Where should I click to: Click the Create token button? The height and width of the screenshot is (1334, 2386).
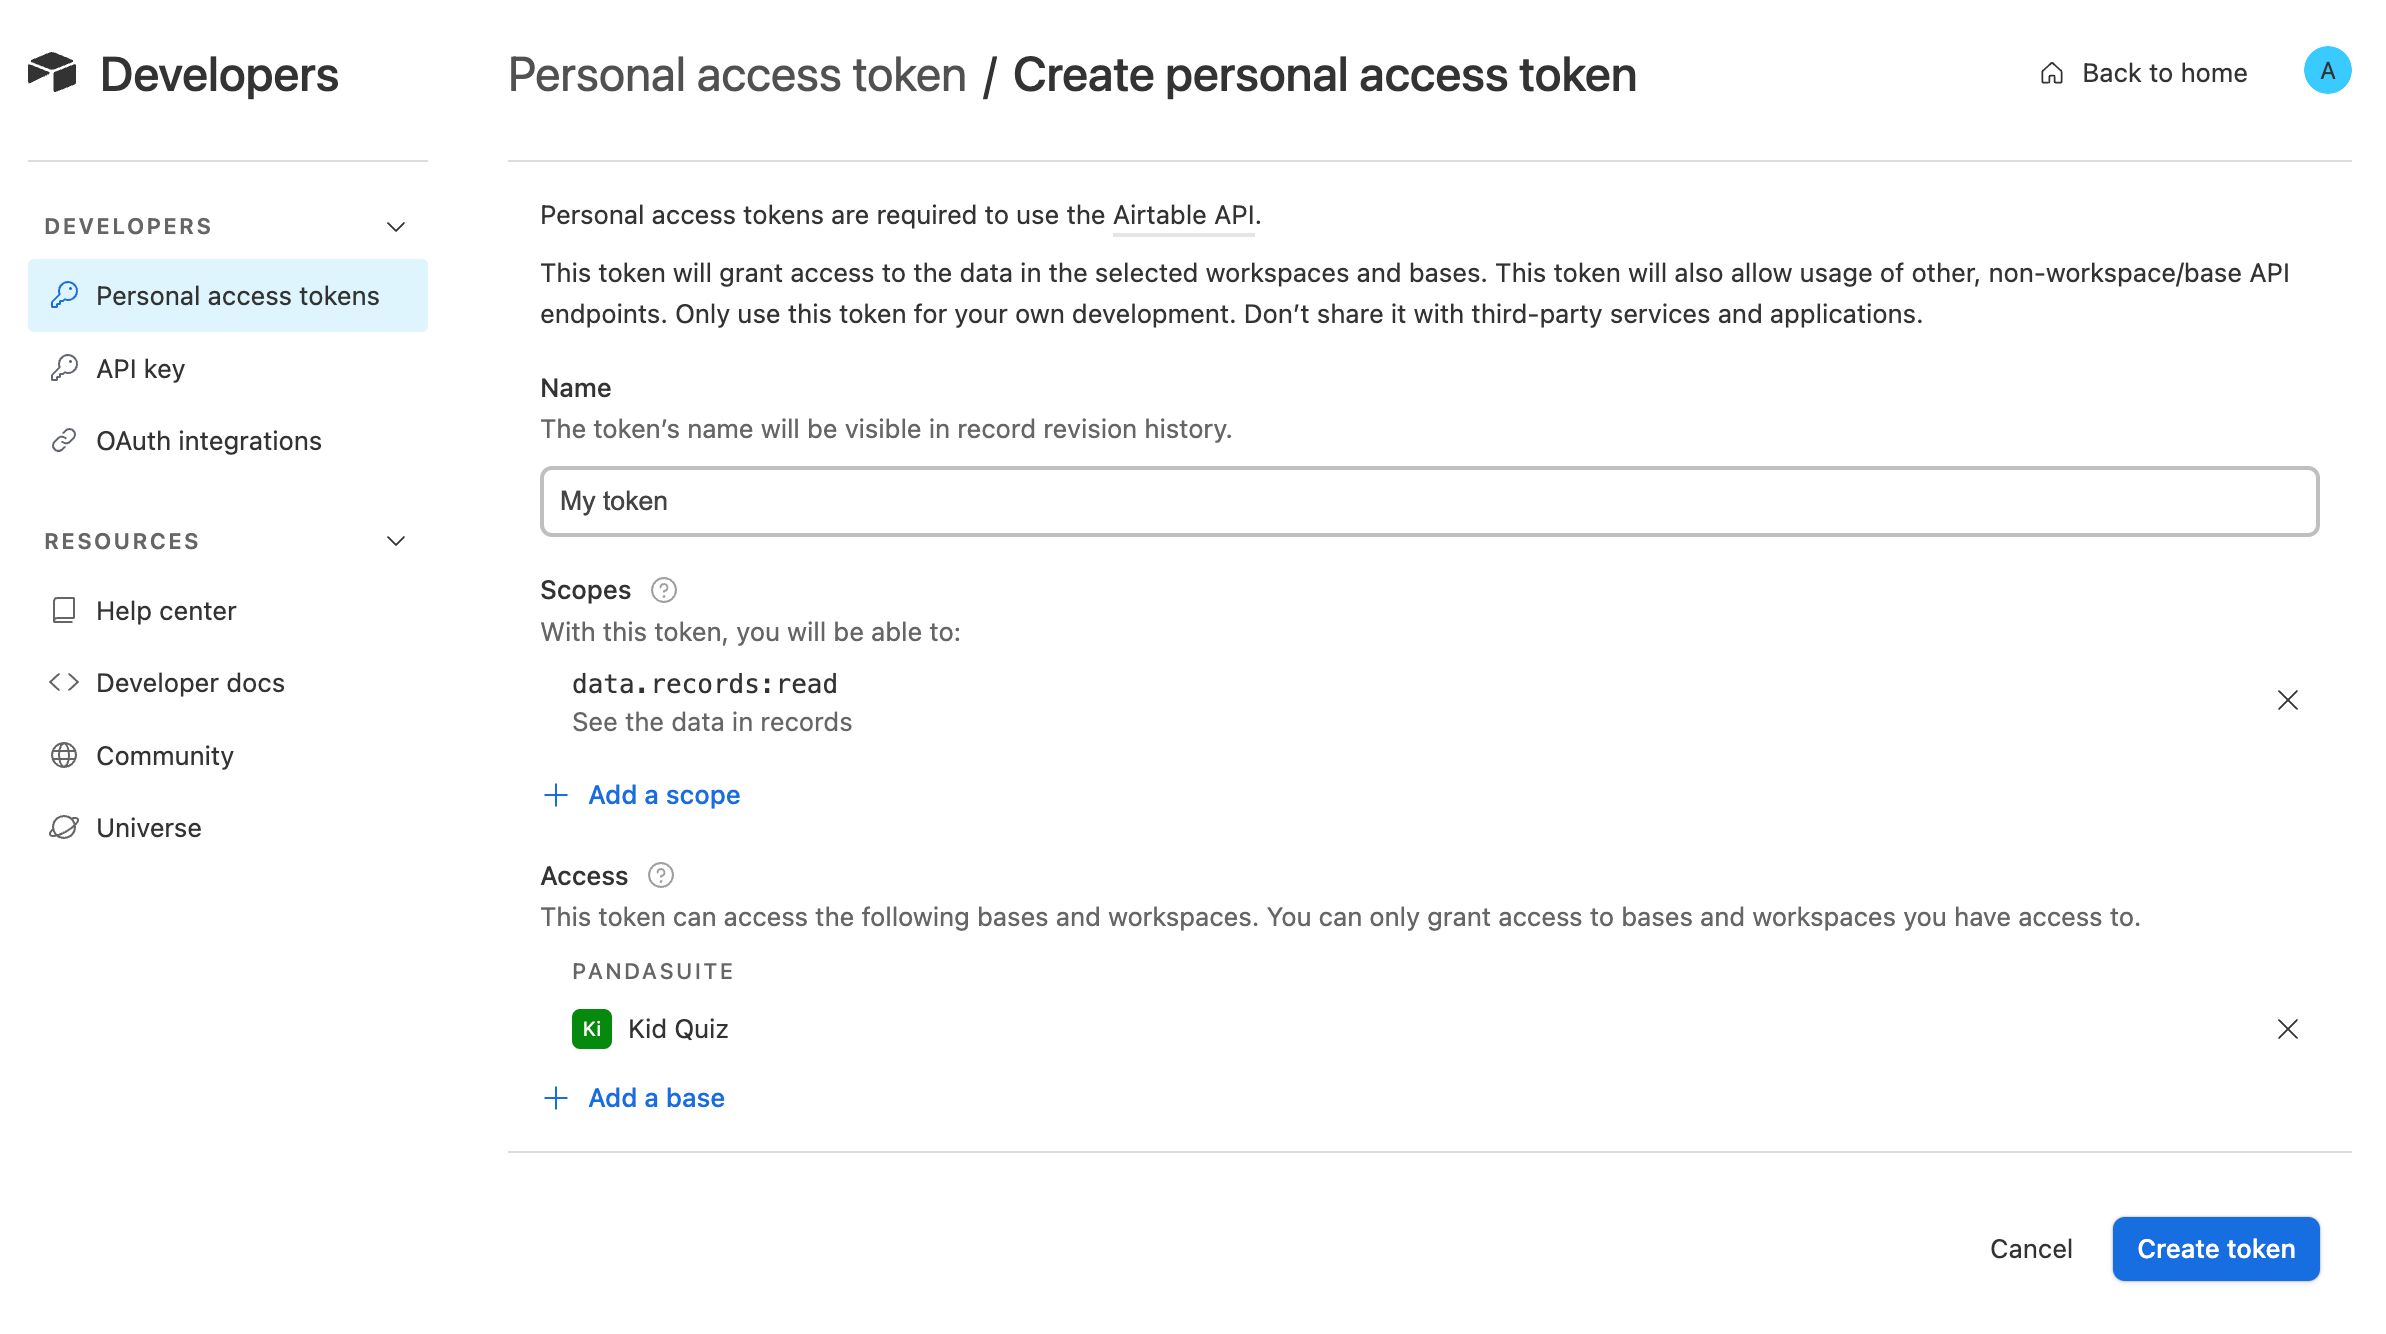coord(2216,1248)
